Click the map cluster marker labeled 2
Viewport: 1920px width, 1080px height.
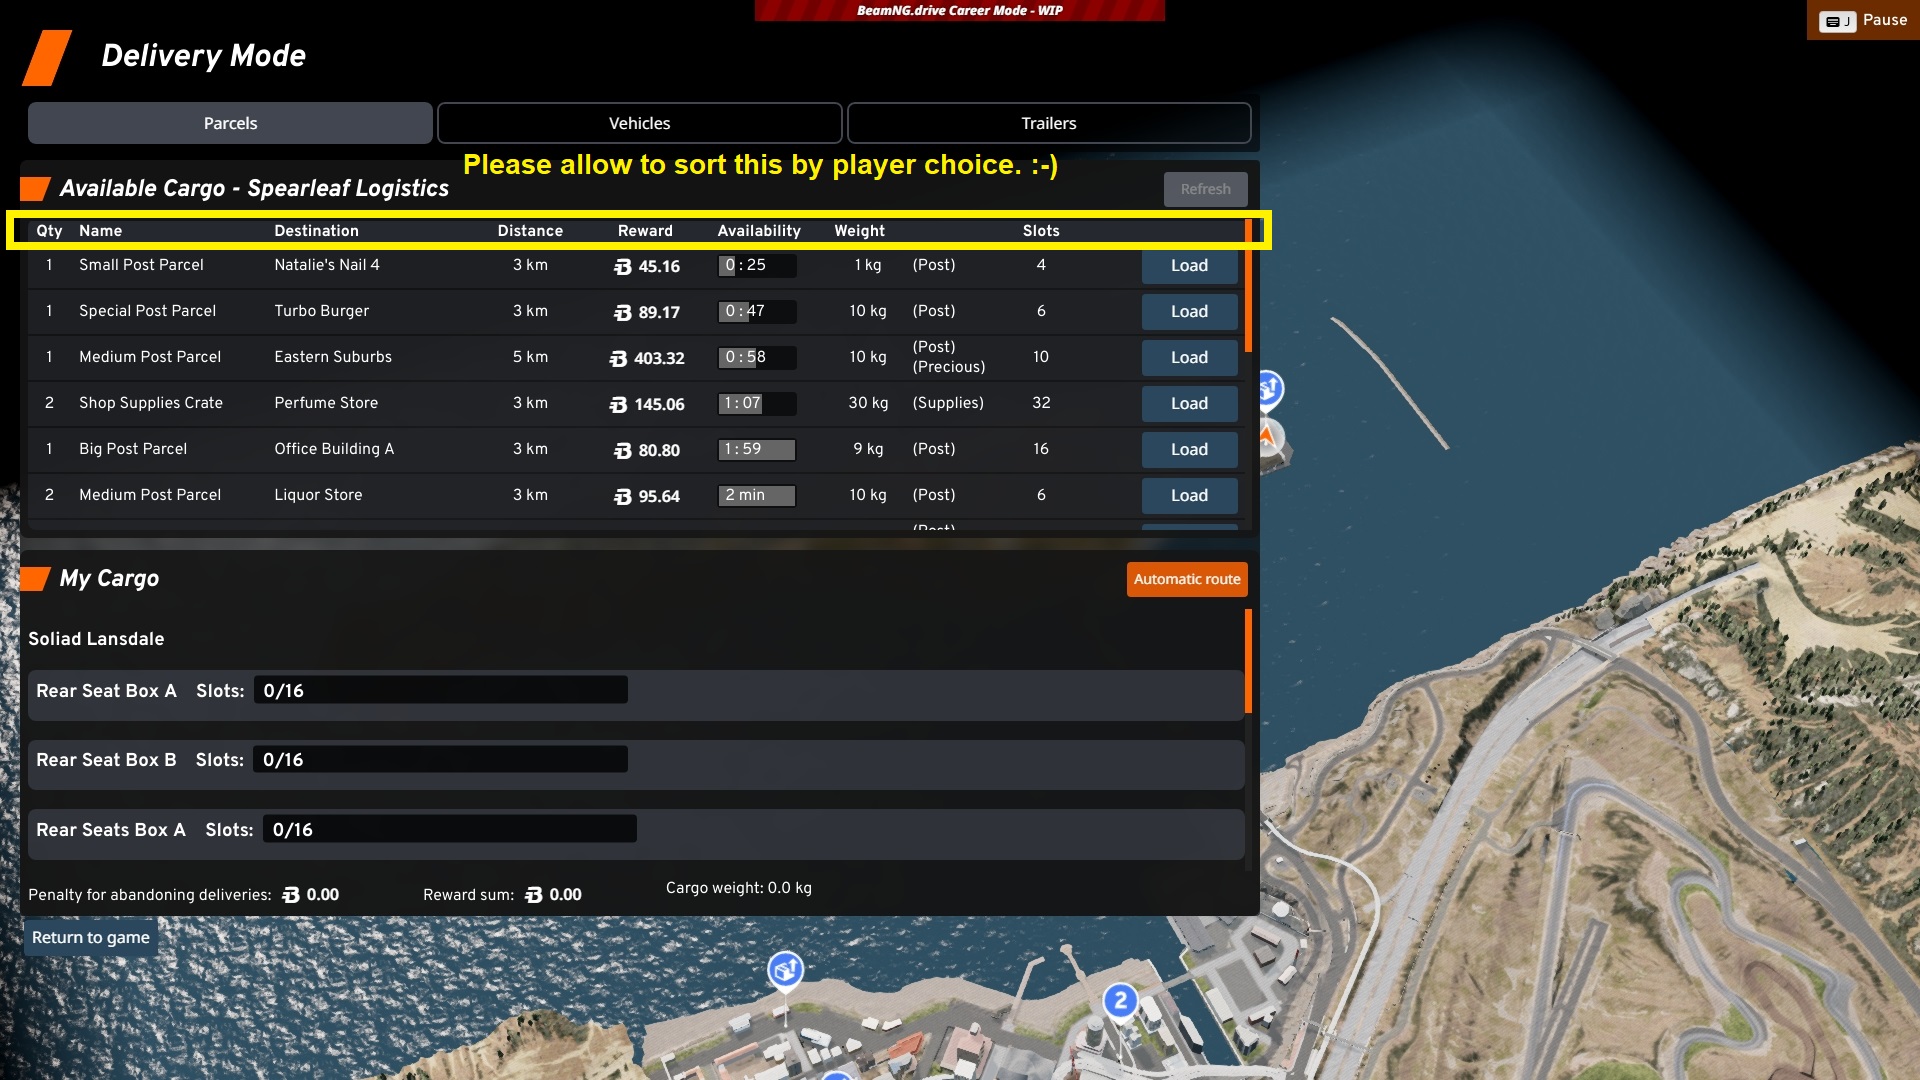1120,1000
